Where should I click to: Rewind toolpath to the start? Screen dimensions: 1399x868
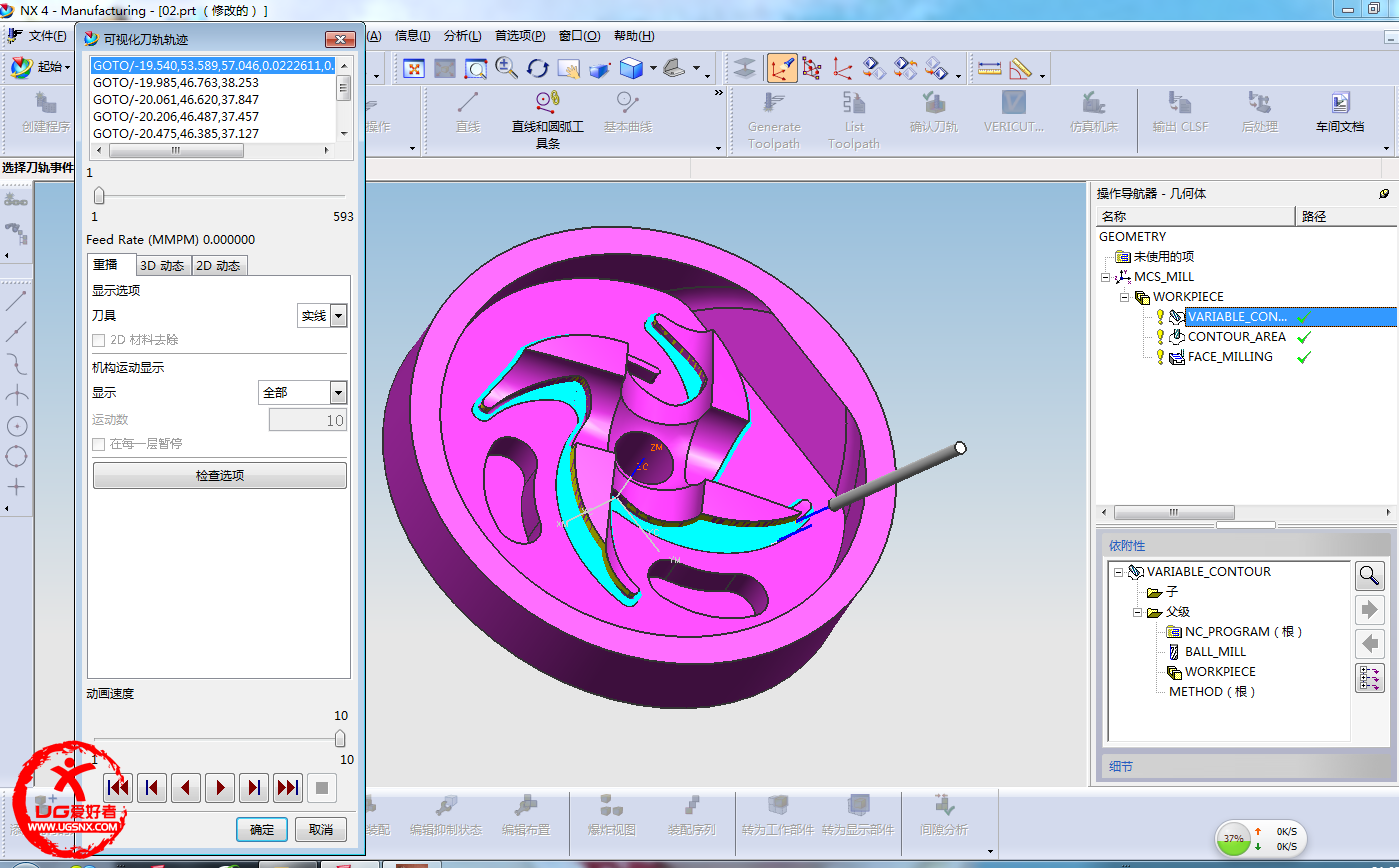(118, 788)
